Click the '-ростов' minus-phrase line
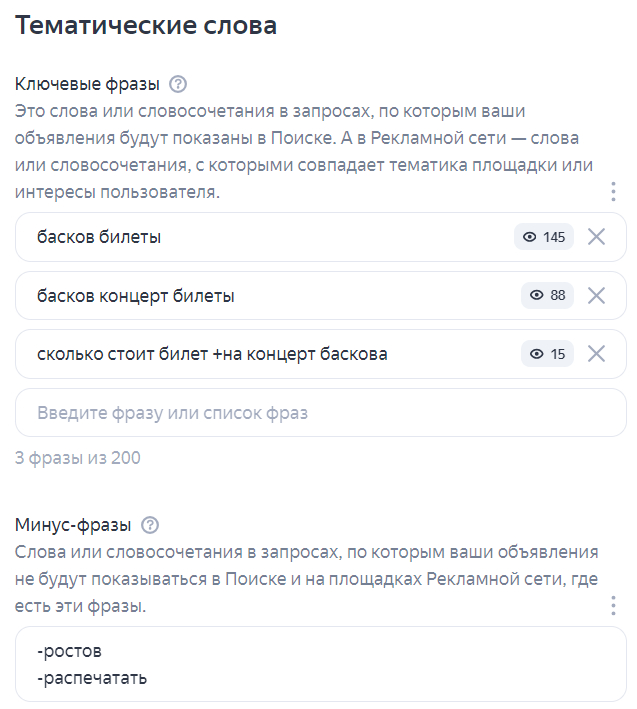This screenshot has width=637, height=709. coord(69,653)
